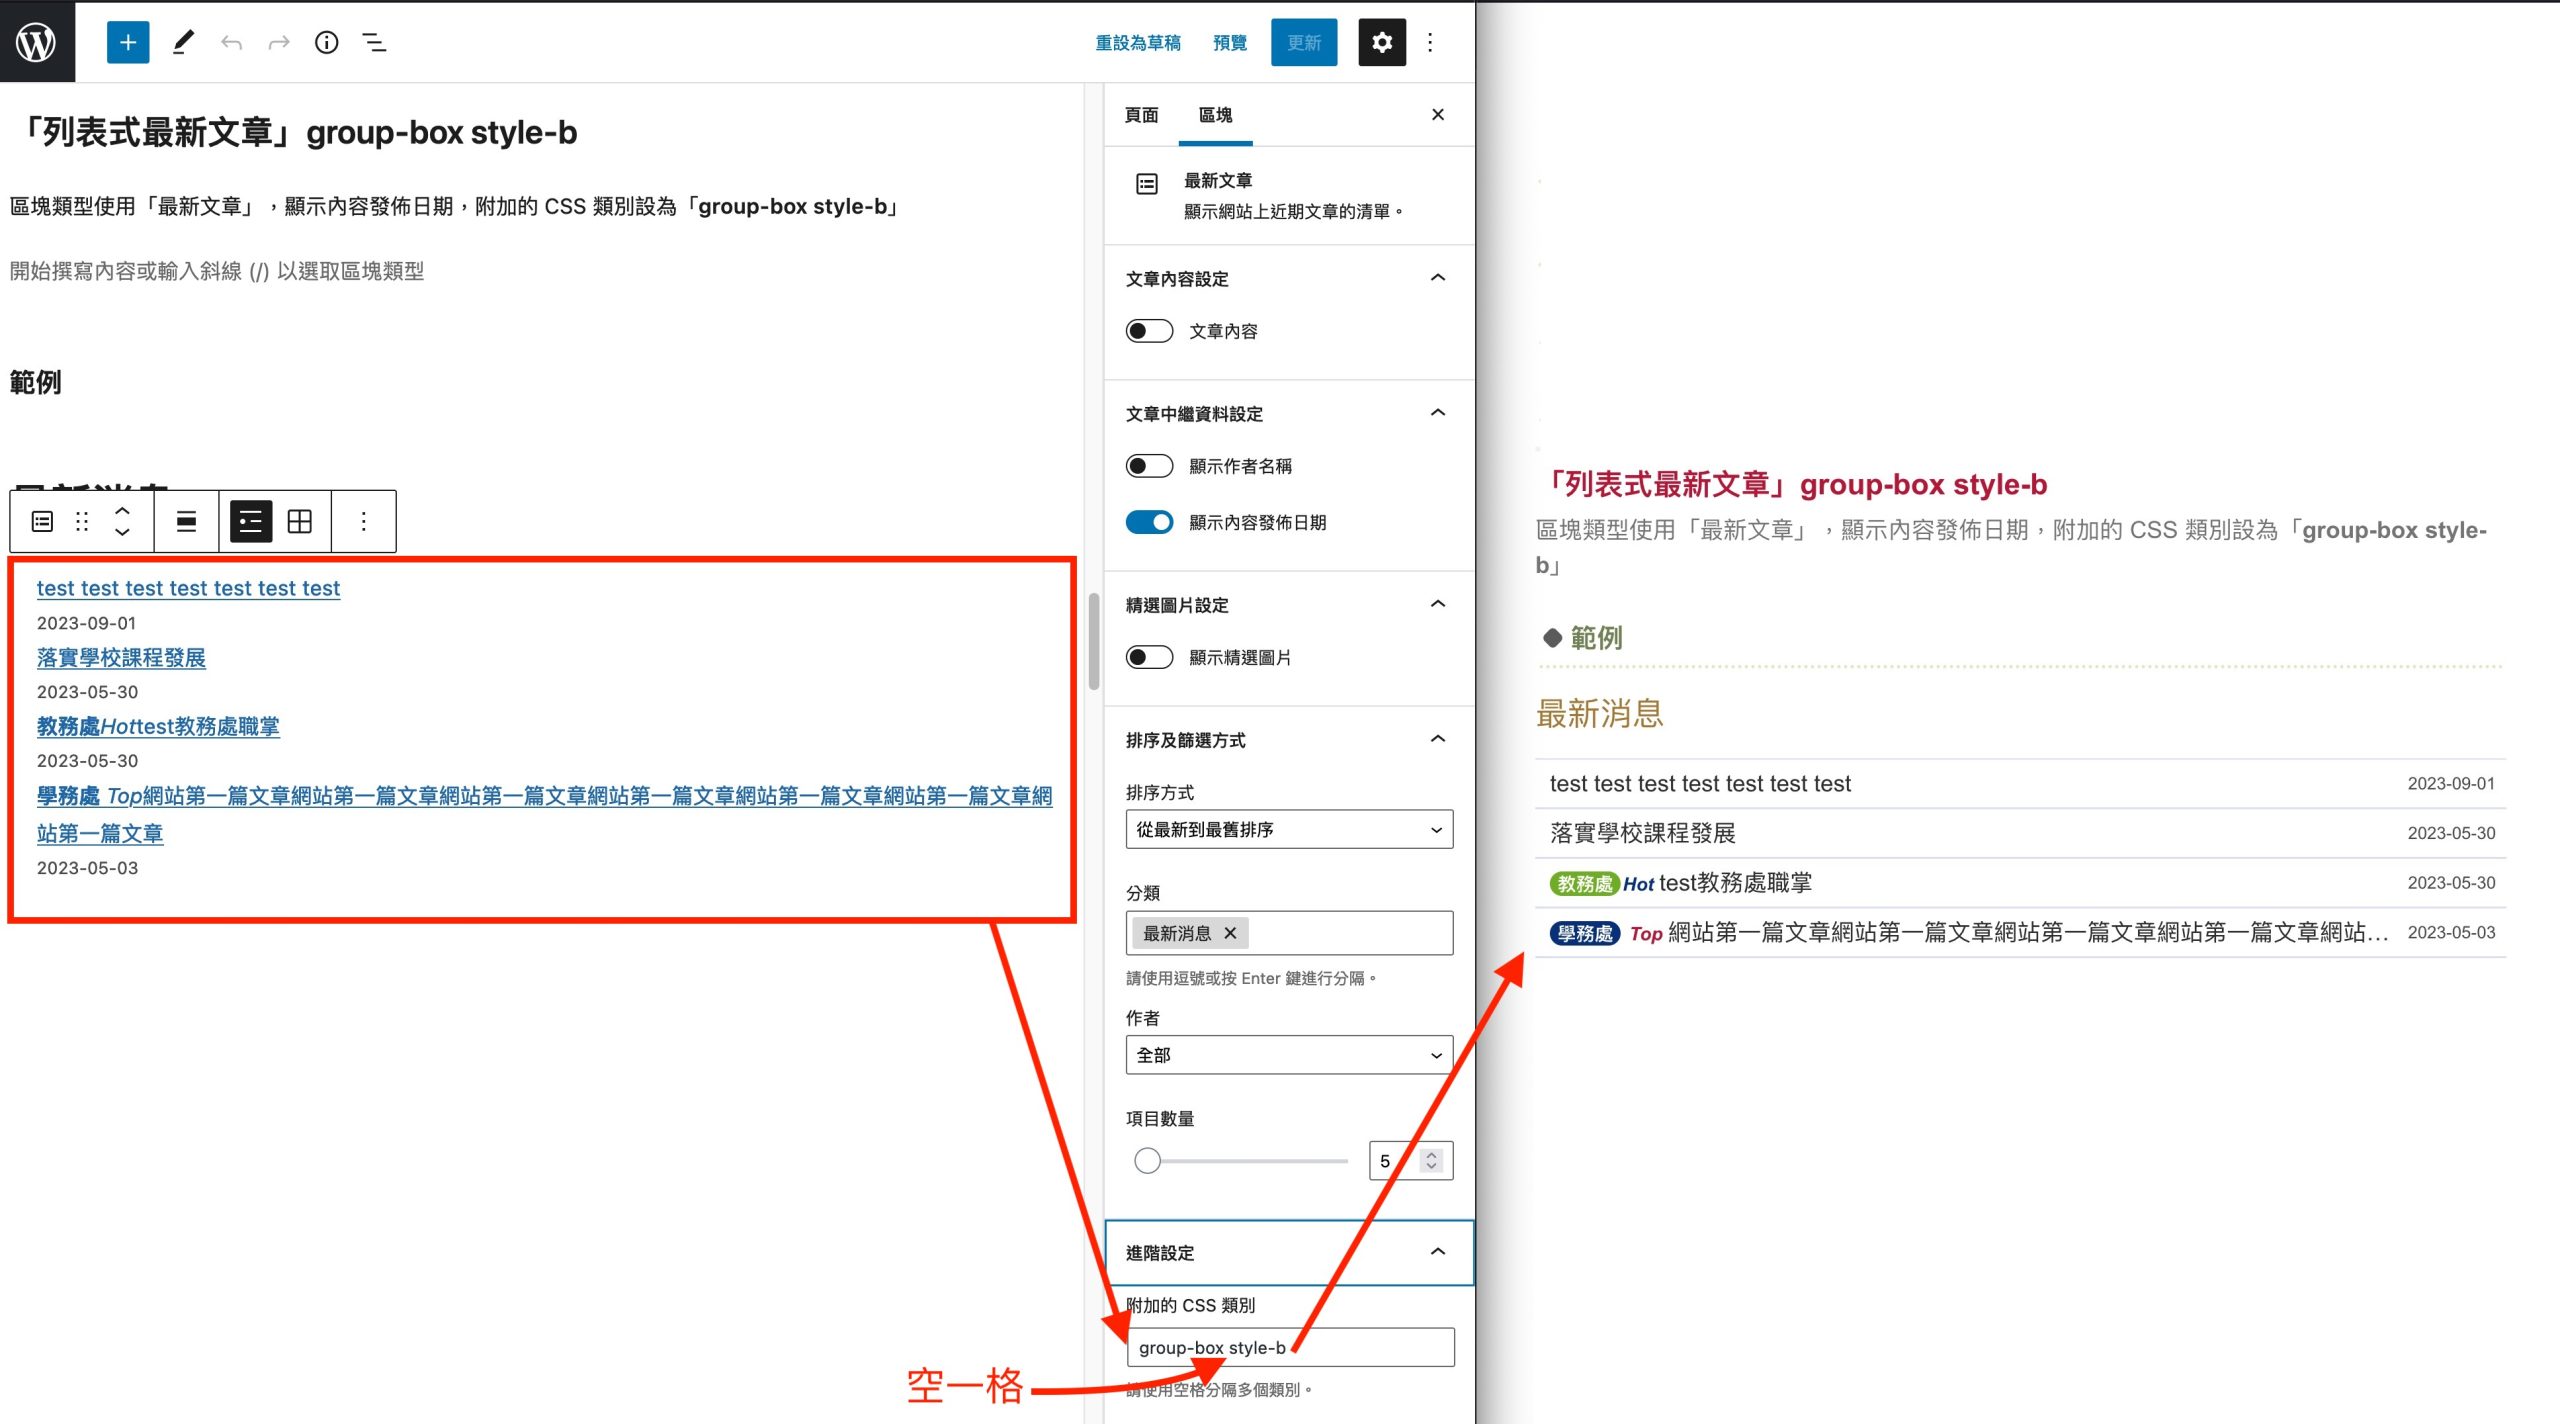Enable the 顯示精選圖片 switch
This screenshot has width=2560, height=1424.
pos(1149,657)
